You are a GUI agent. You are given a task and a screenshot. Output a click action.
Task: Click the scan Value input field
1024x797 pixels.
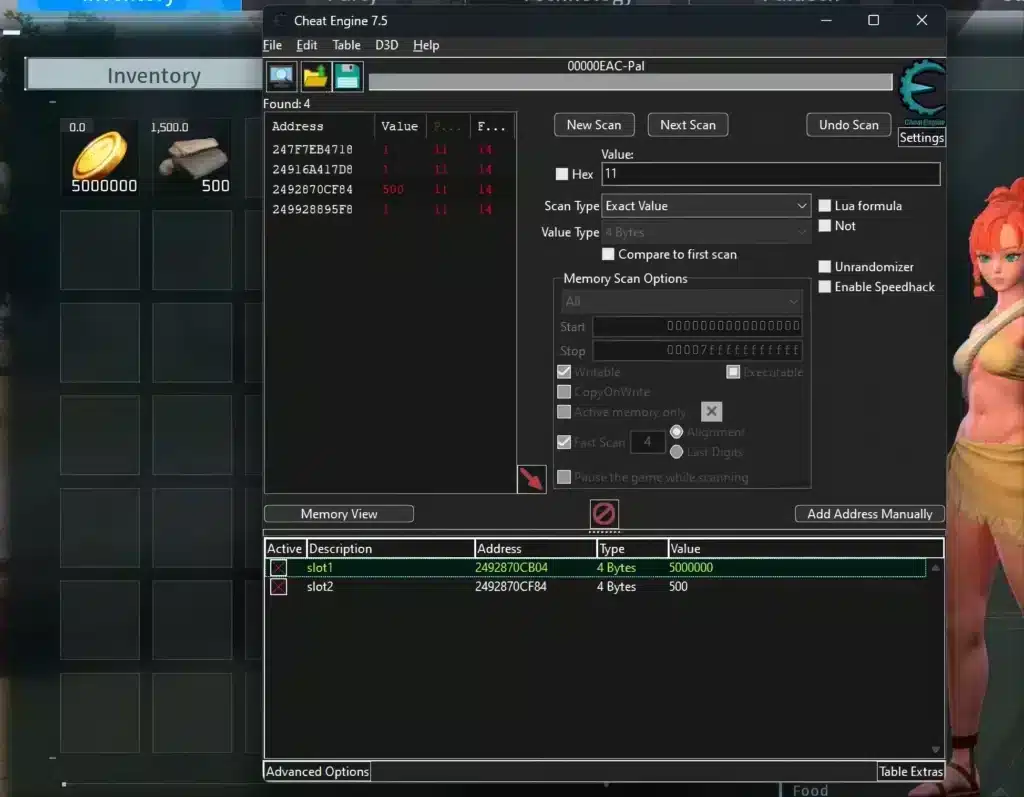click(771, 174)
